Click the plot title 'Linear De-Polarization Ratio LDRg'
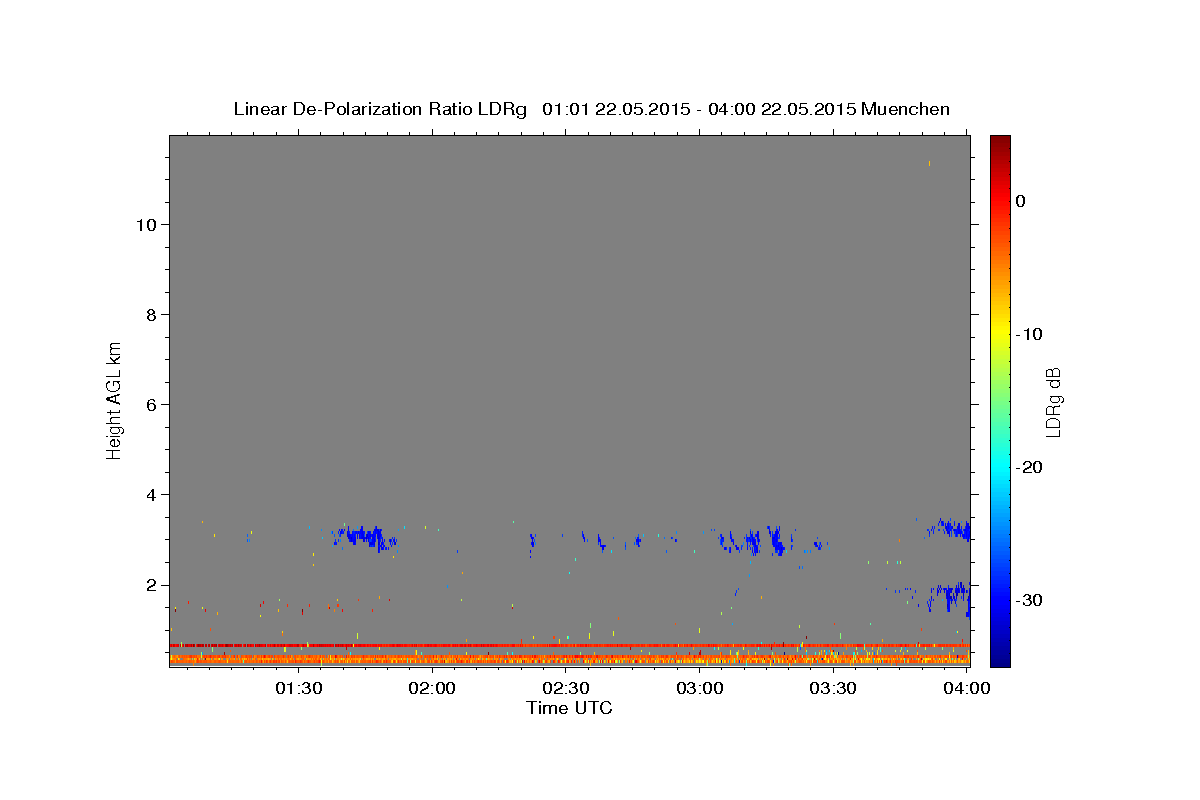 click(380, 109)
